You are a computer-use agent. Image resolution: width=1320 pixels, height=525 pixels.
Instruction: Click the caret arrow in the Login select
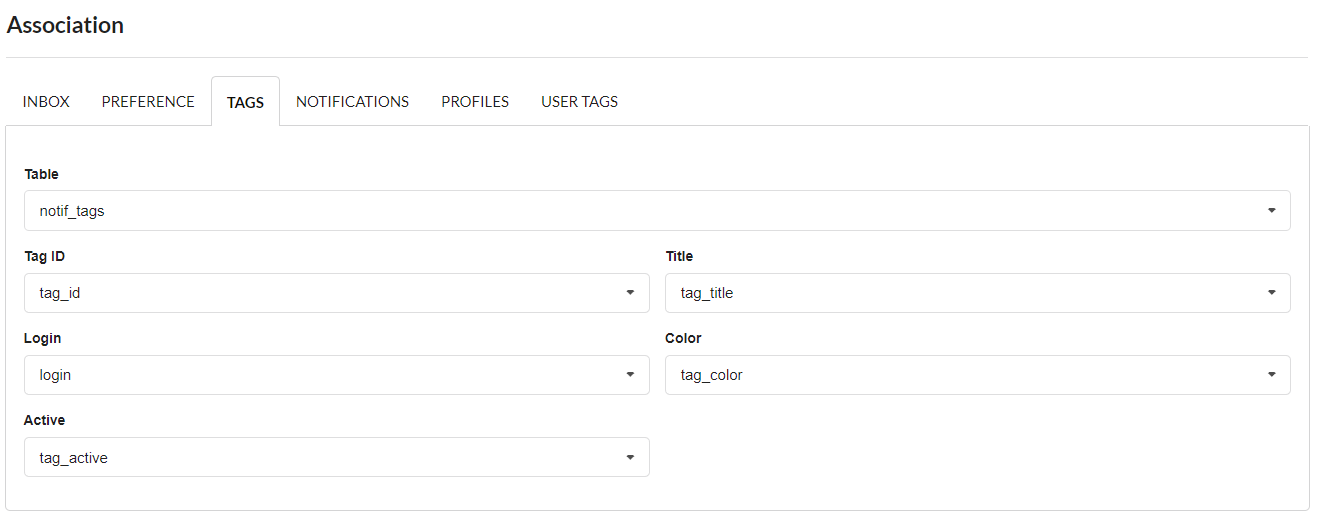[630, 375]
